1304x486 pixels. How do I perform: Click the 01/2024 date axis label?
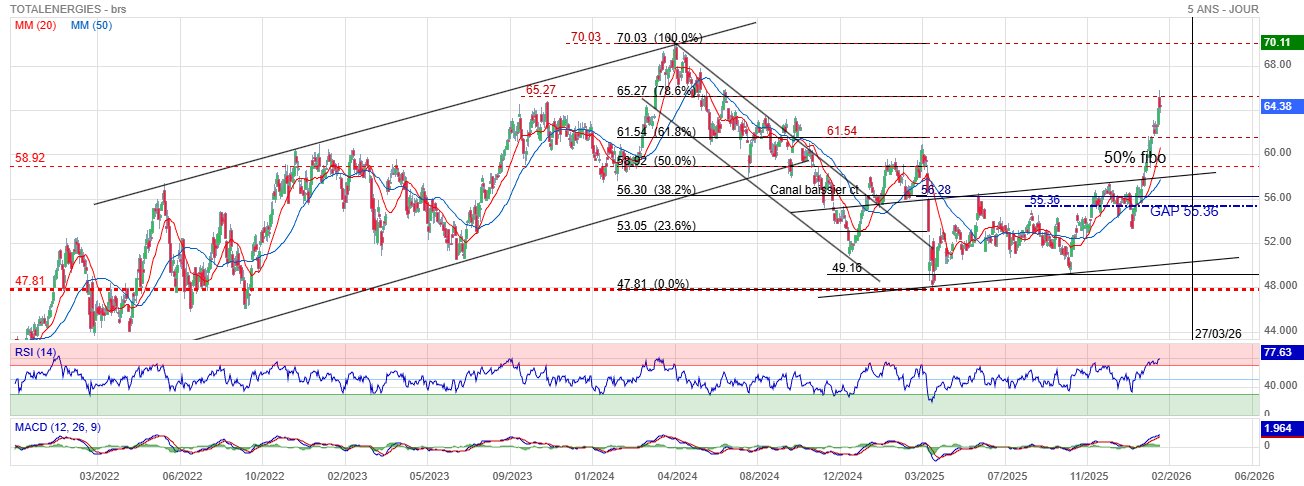[x=594, y=477]
